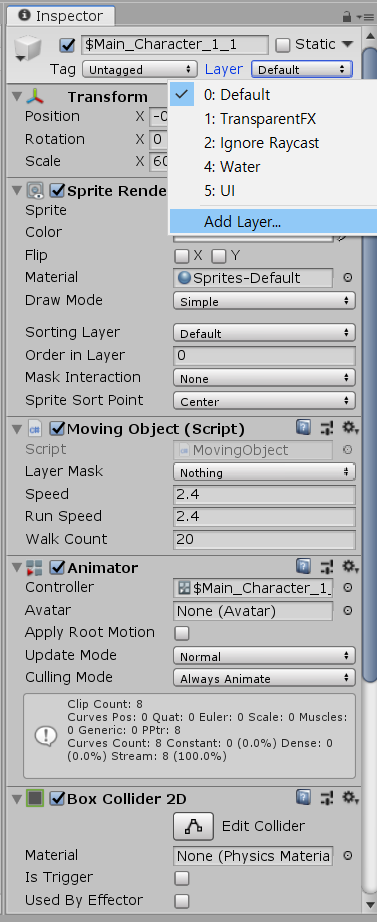The image size is (377, 922).
Task: Open presets for Animator component
Action: coord(327,567)
